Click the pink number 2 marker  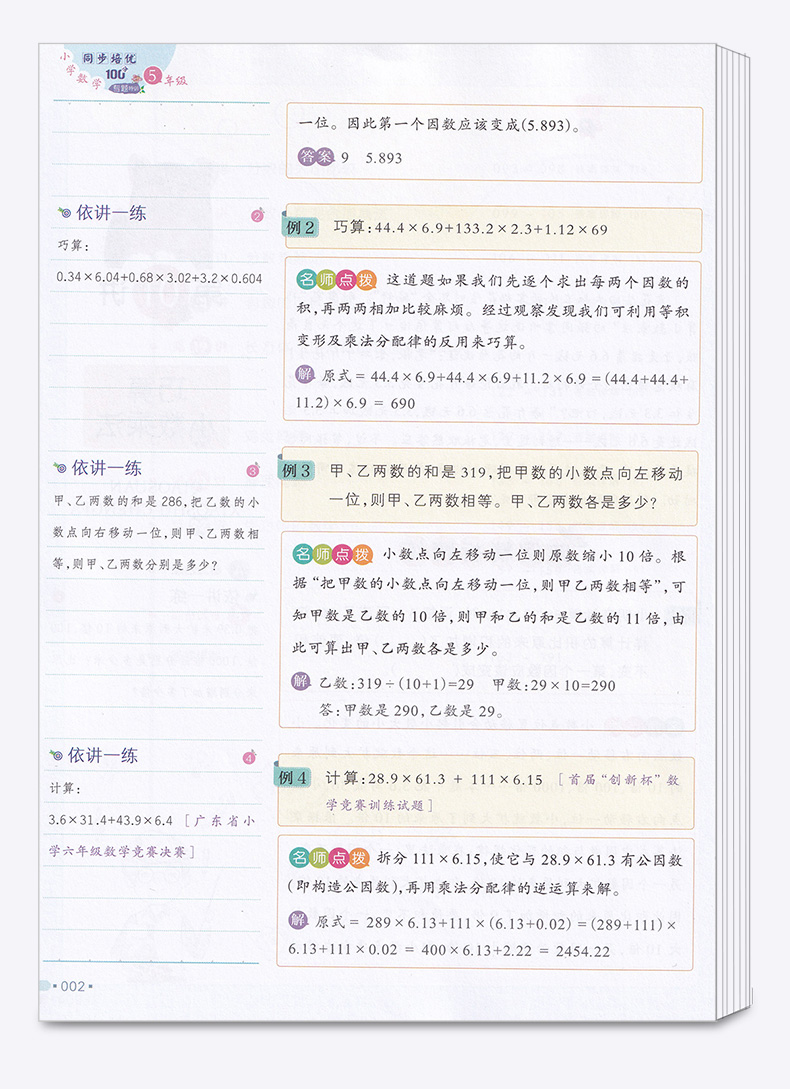click(x=258, y=215)
